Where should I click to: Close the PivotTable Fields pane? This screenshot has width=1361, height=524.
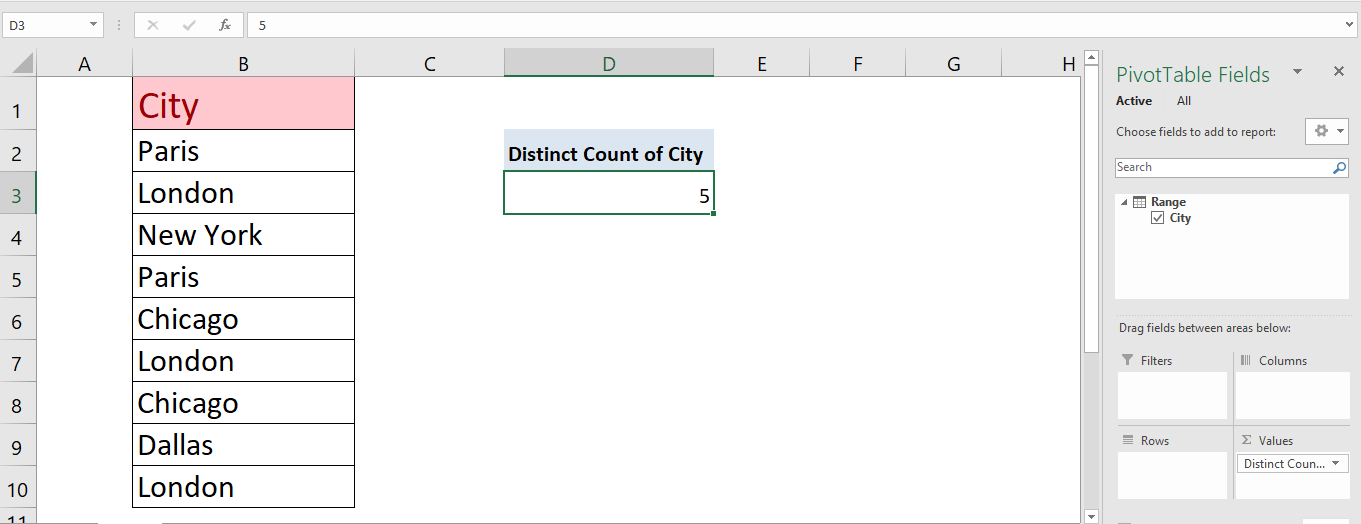click(x=1339, y=72)
